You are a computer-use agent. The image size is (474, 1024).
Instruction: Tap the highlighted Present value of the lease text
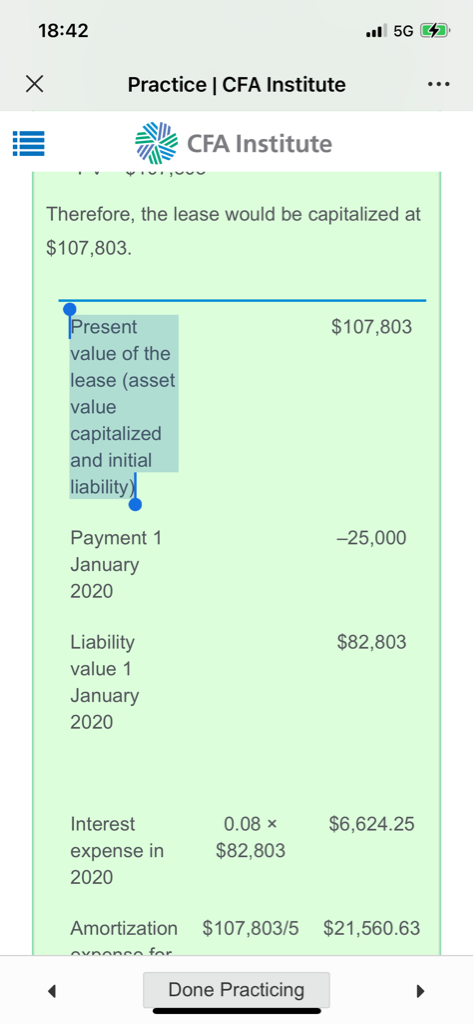click(123, 406)
